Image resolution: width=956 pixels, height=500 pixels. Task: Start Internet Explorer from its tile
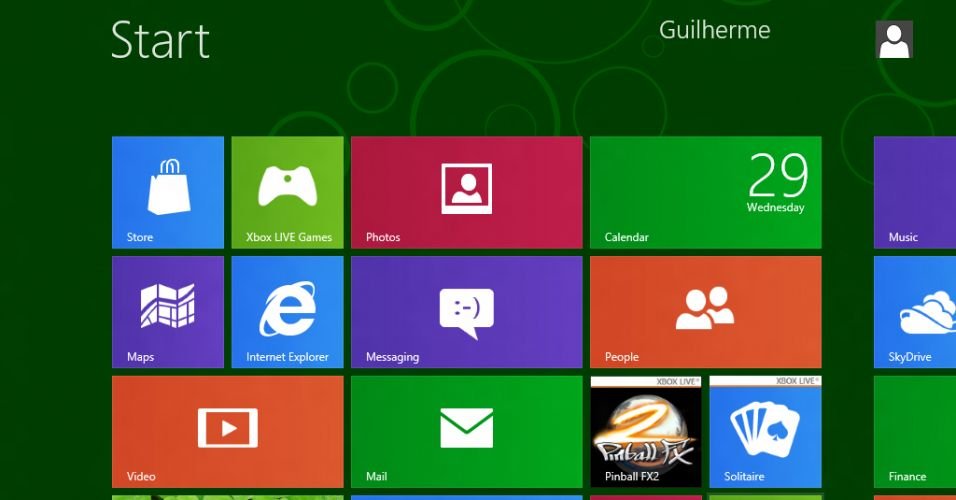coord(287,311)
